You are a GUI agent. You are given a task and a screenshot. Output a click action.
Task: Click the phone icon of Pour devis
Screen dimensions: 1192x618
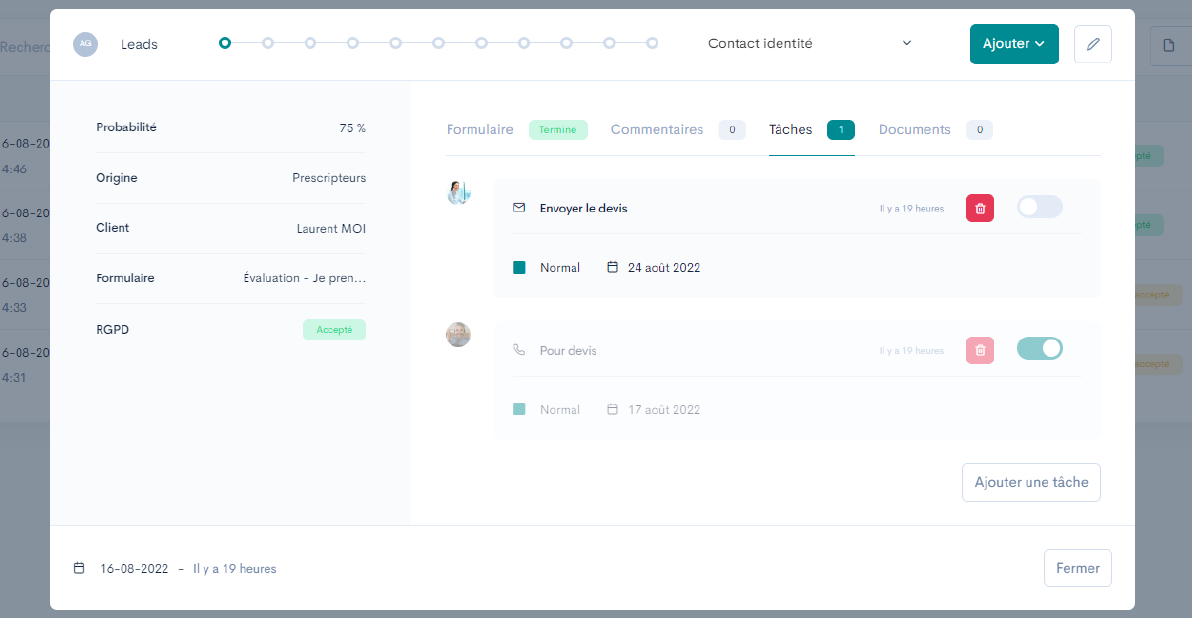[x=519, y=350]
